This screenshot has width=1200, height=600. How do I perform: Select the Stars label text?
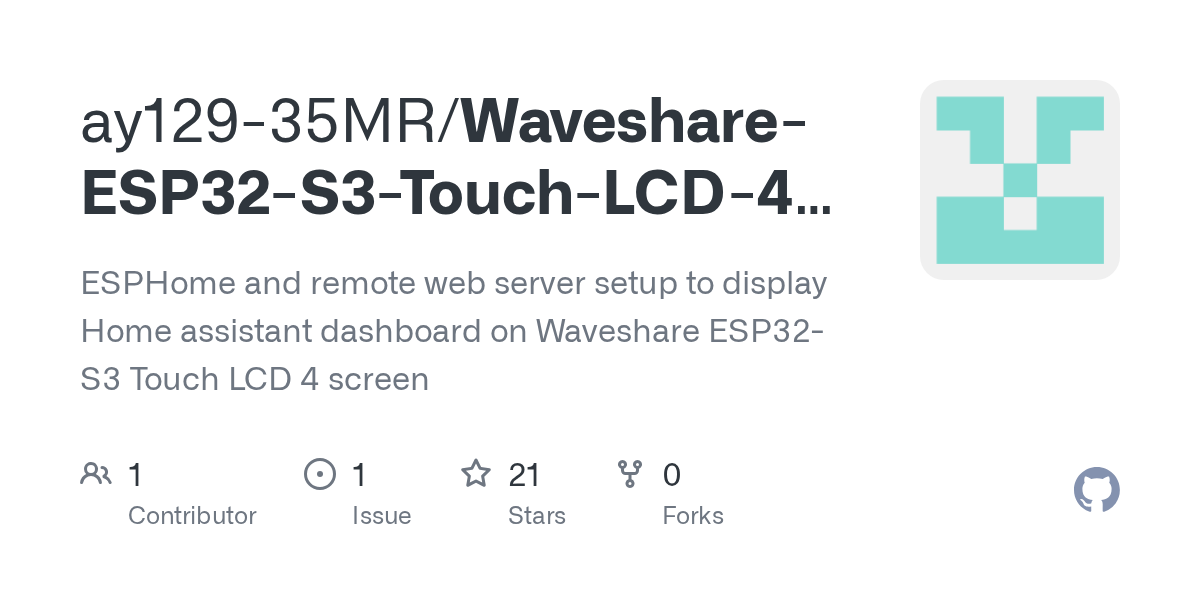(x=537, y=516)
